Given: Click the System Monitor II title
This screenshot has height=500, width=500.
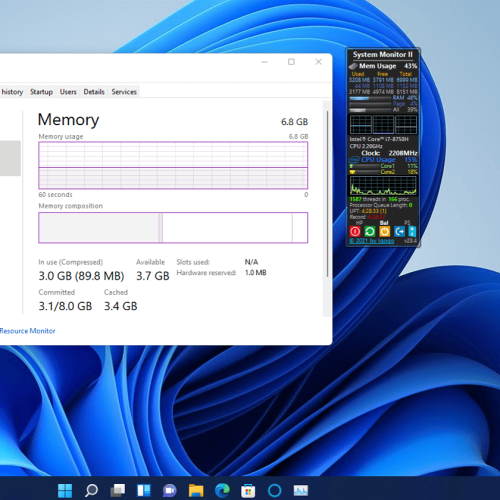Looking at the screenshot, I should [383, 54].
